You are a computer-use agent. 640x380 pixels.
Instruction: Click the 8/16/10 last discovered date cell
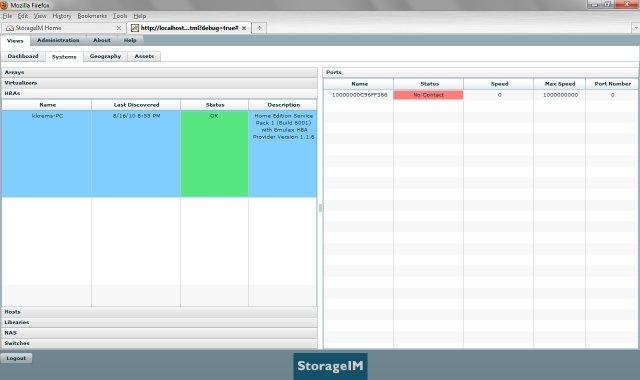coord(136,153)
